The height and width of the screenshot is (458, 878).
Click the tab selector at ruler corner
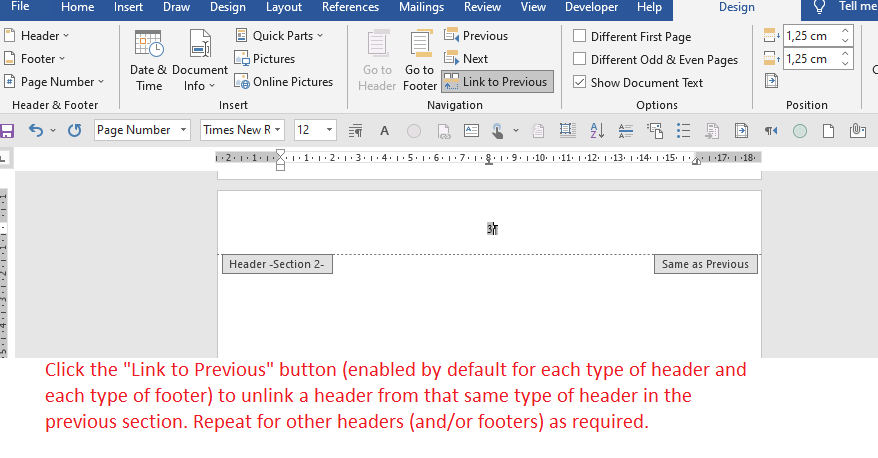(4, 158)
